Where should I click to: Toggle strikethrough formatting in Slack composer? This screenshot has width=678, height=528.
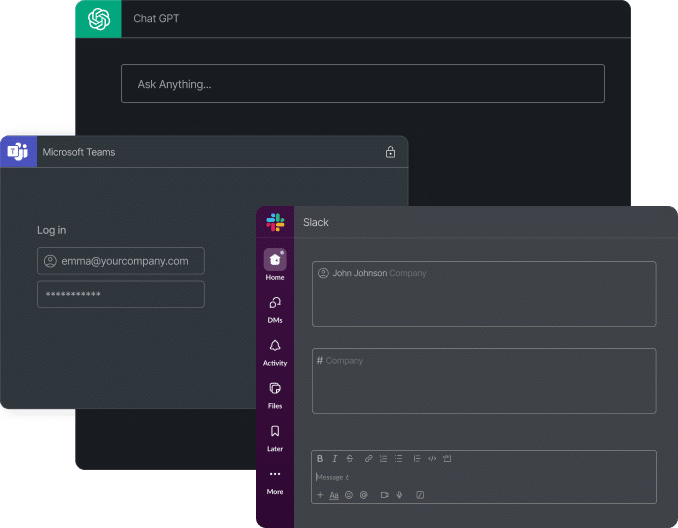point(349,459)
